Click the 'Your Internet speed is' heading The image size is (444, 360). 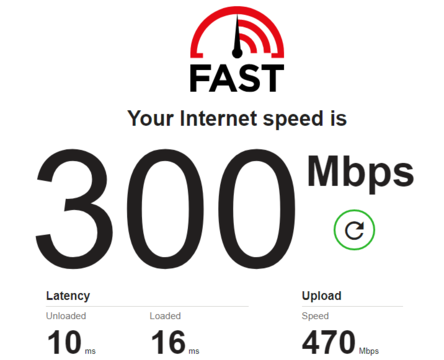[x=237, y=119]
